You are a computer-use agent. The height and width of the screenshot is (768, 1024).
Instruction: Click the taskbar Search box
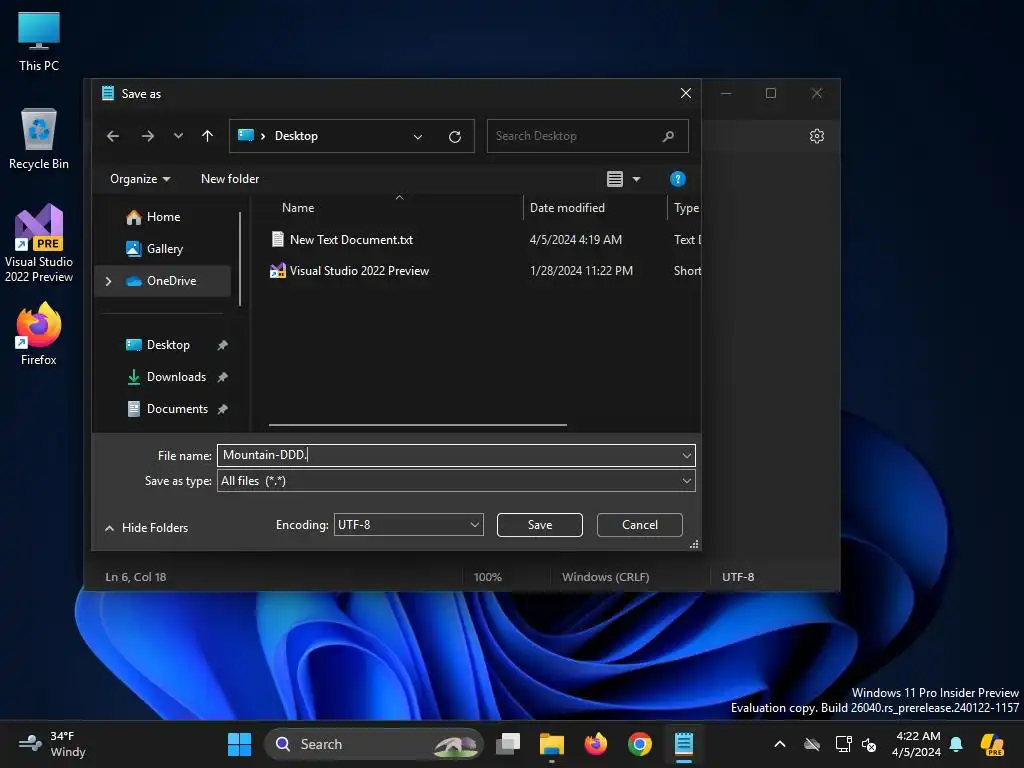[x=374, y=744]
